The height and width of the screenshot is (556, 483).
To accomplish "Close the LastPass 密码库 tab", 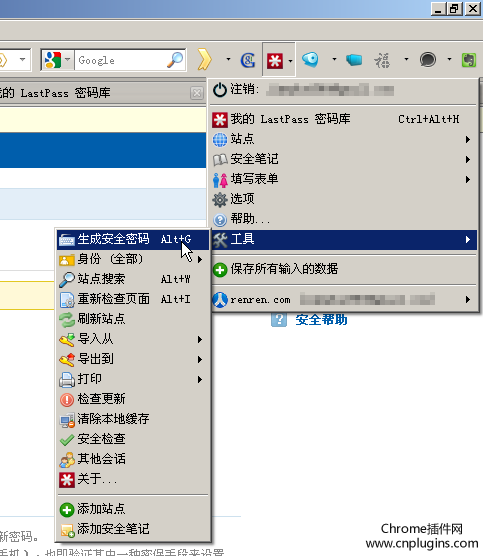I will [197, 93].
